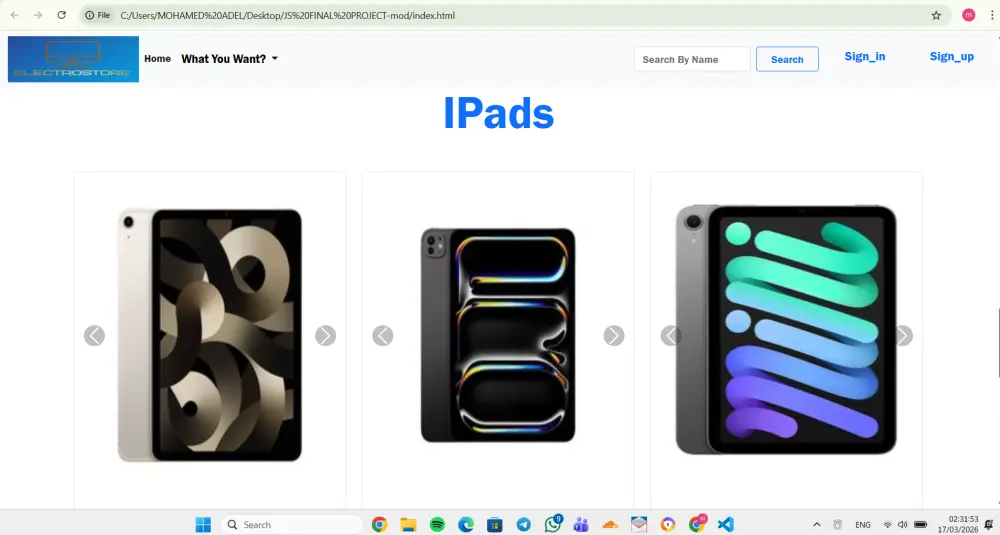Open File Explorer from taskbar
1000x535 pixels.
[408, 524]
